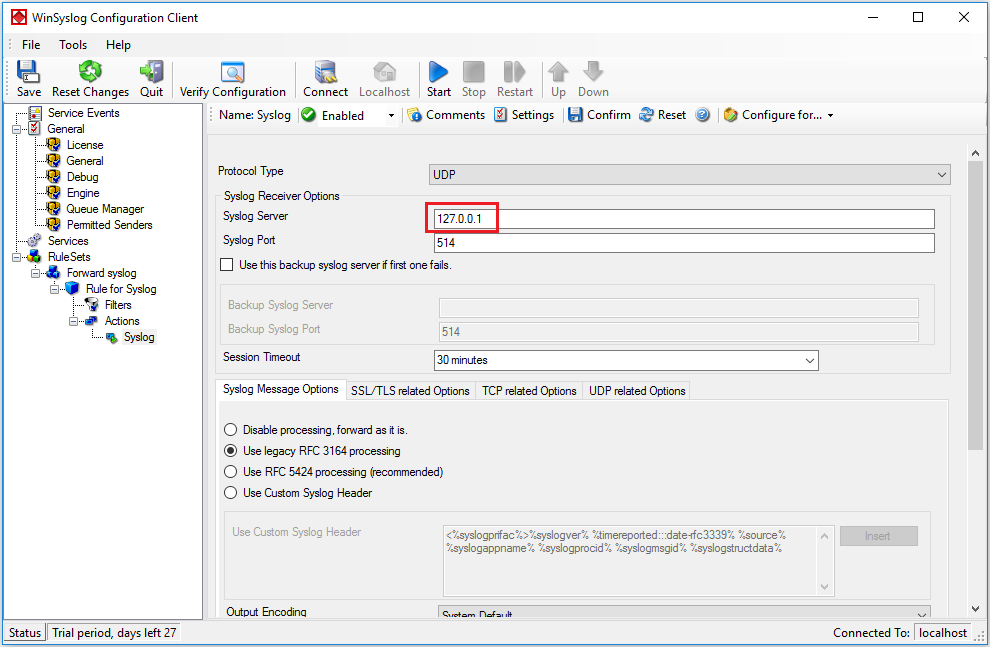Open Queue Manager in the tree
This screenshot has height=647, width=990.
click(105, 209)
